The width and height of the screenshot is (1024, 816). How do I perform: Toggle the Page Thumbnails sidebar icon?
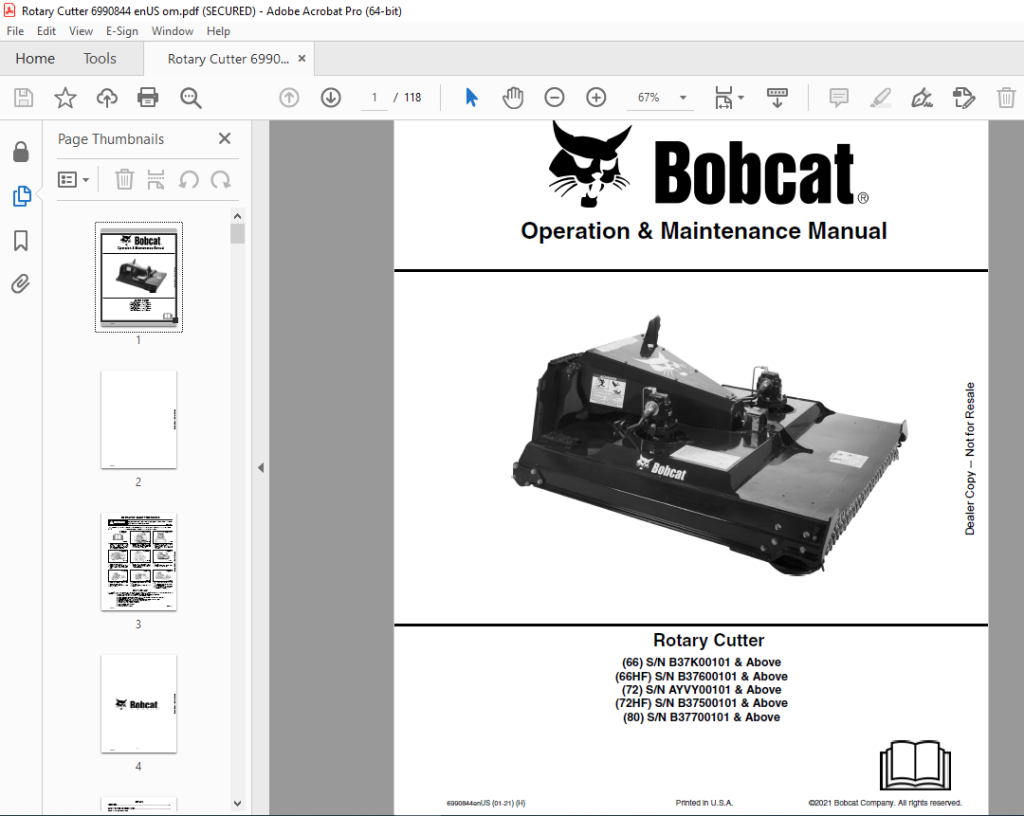[21, 196]
